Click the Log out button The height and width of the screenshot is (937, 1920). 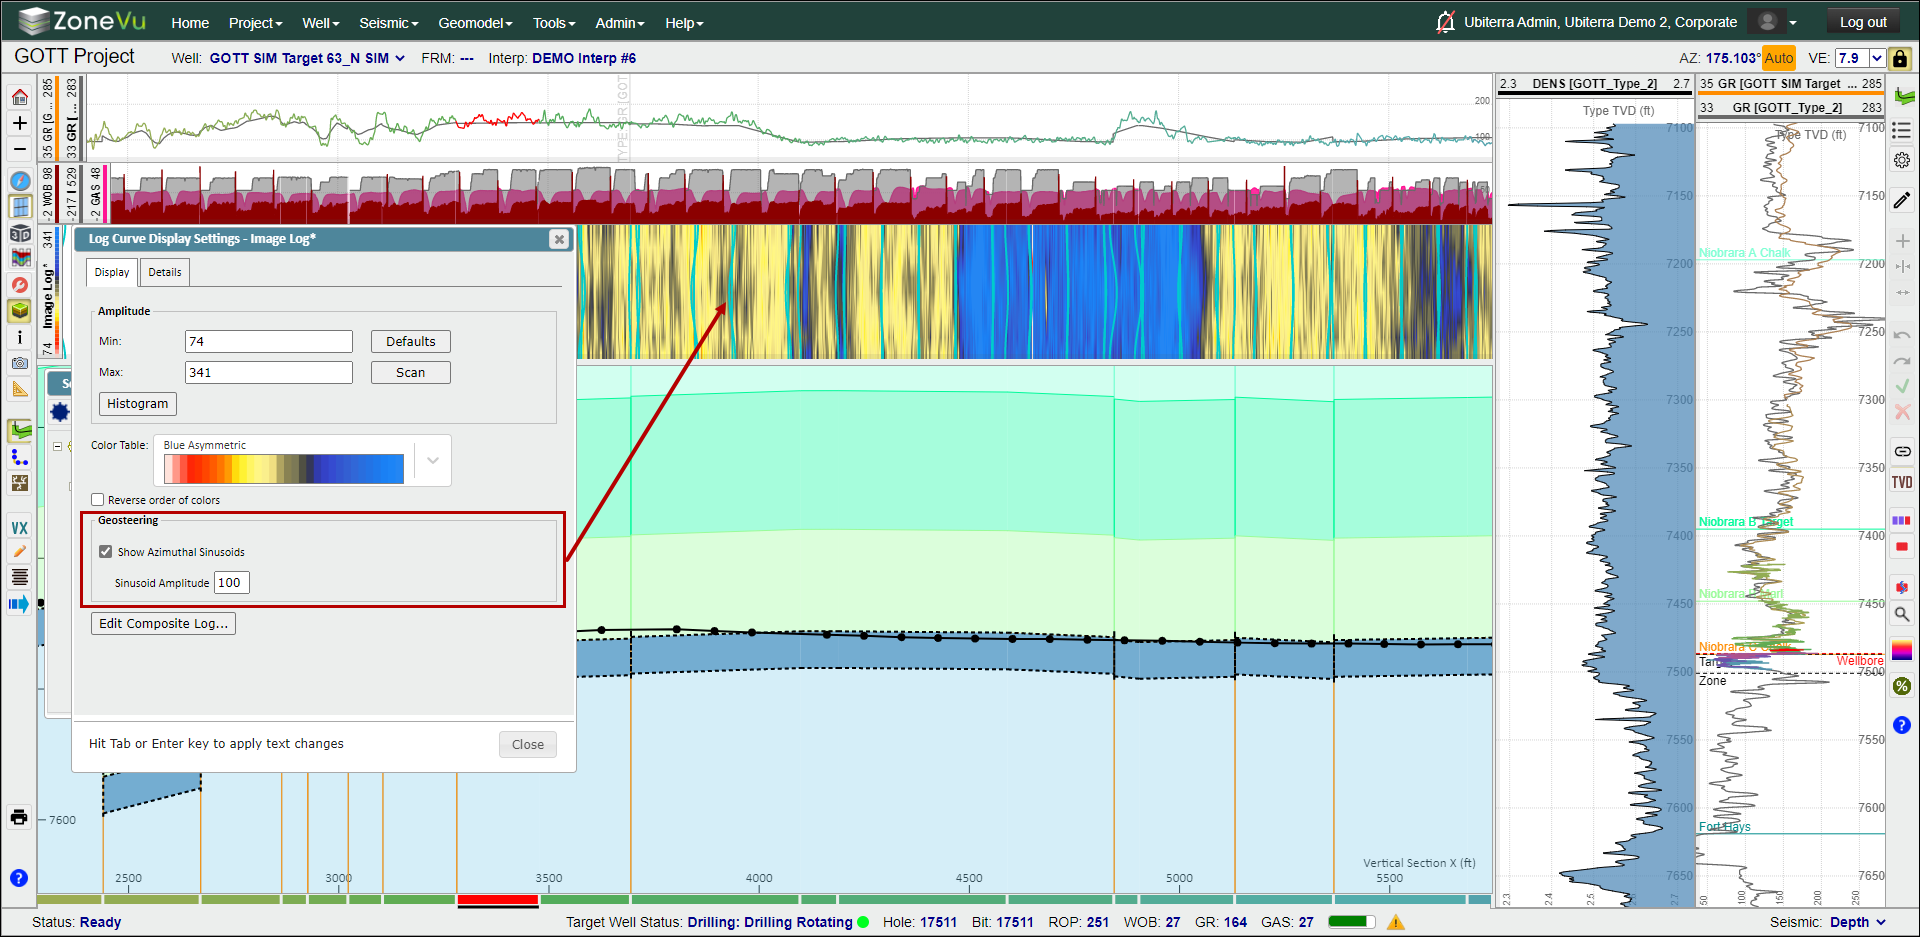click(1863, 22)
